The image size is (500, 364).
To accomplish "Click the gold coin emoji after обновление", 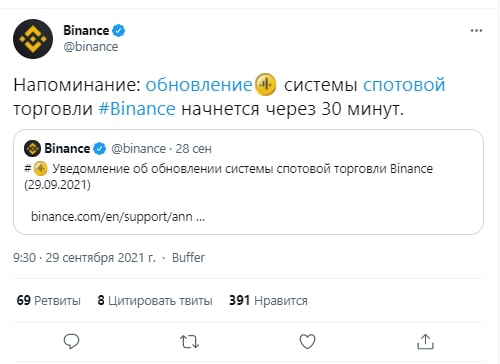I will click(x=266, y=84).
